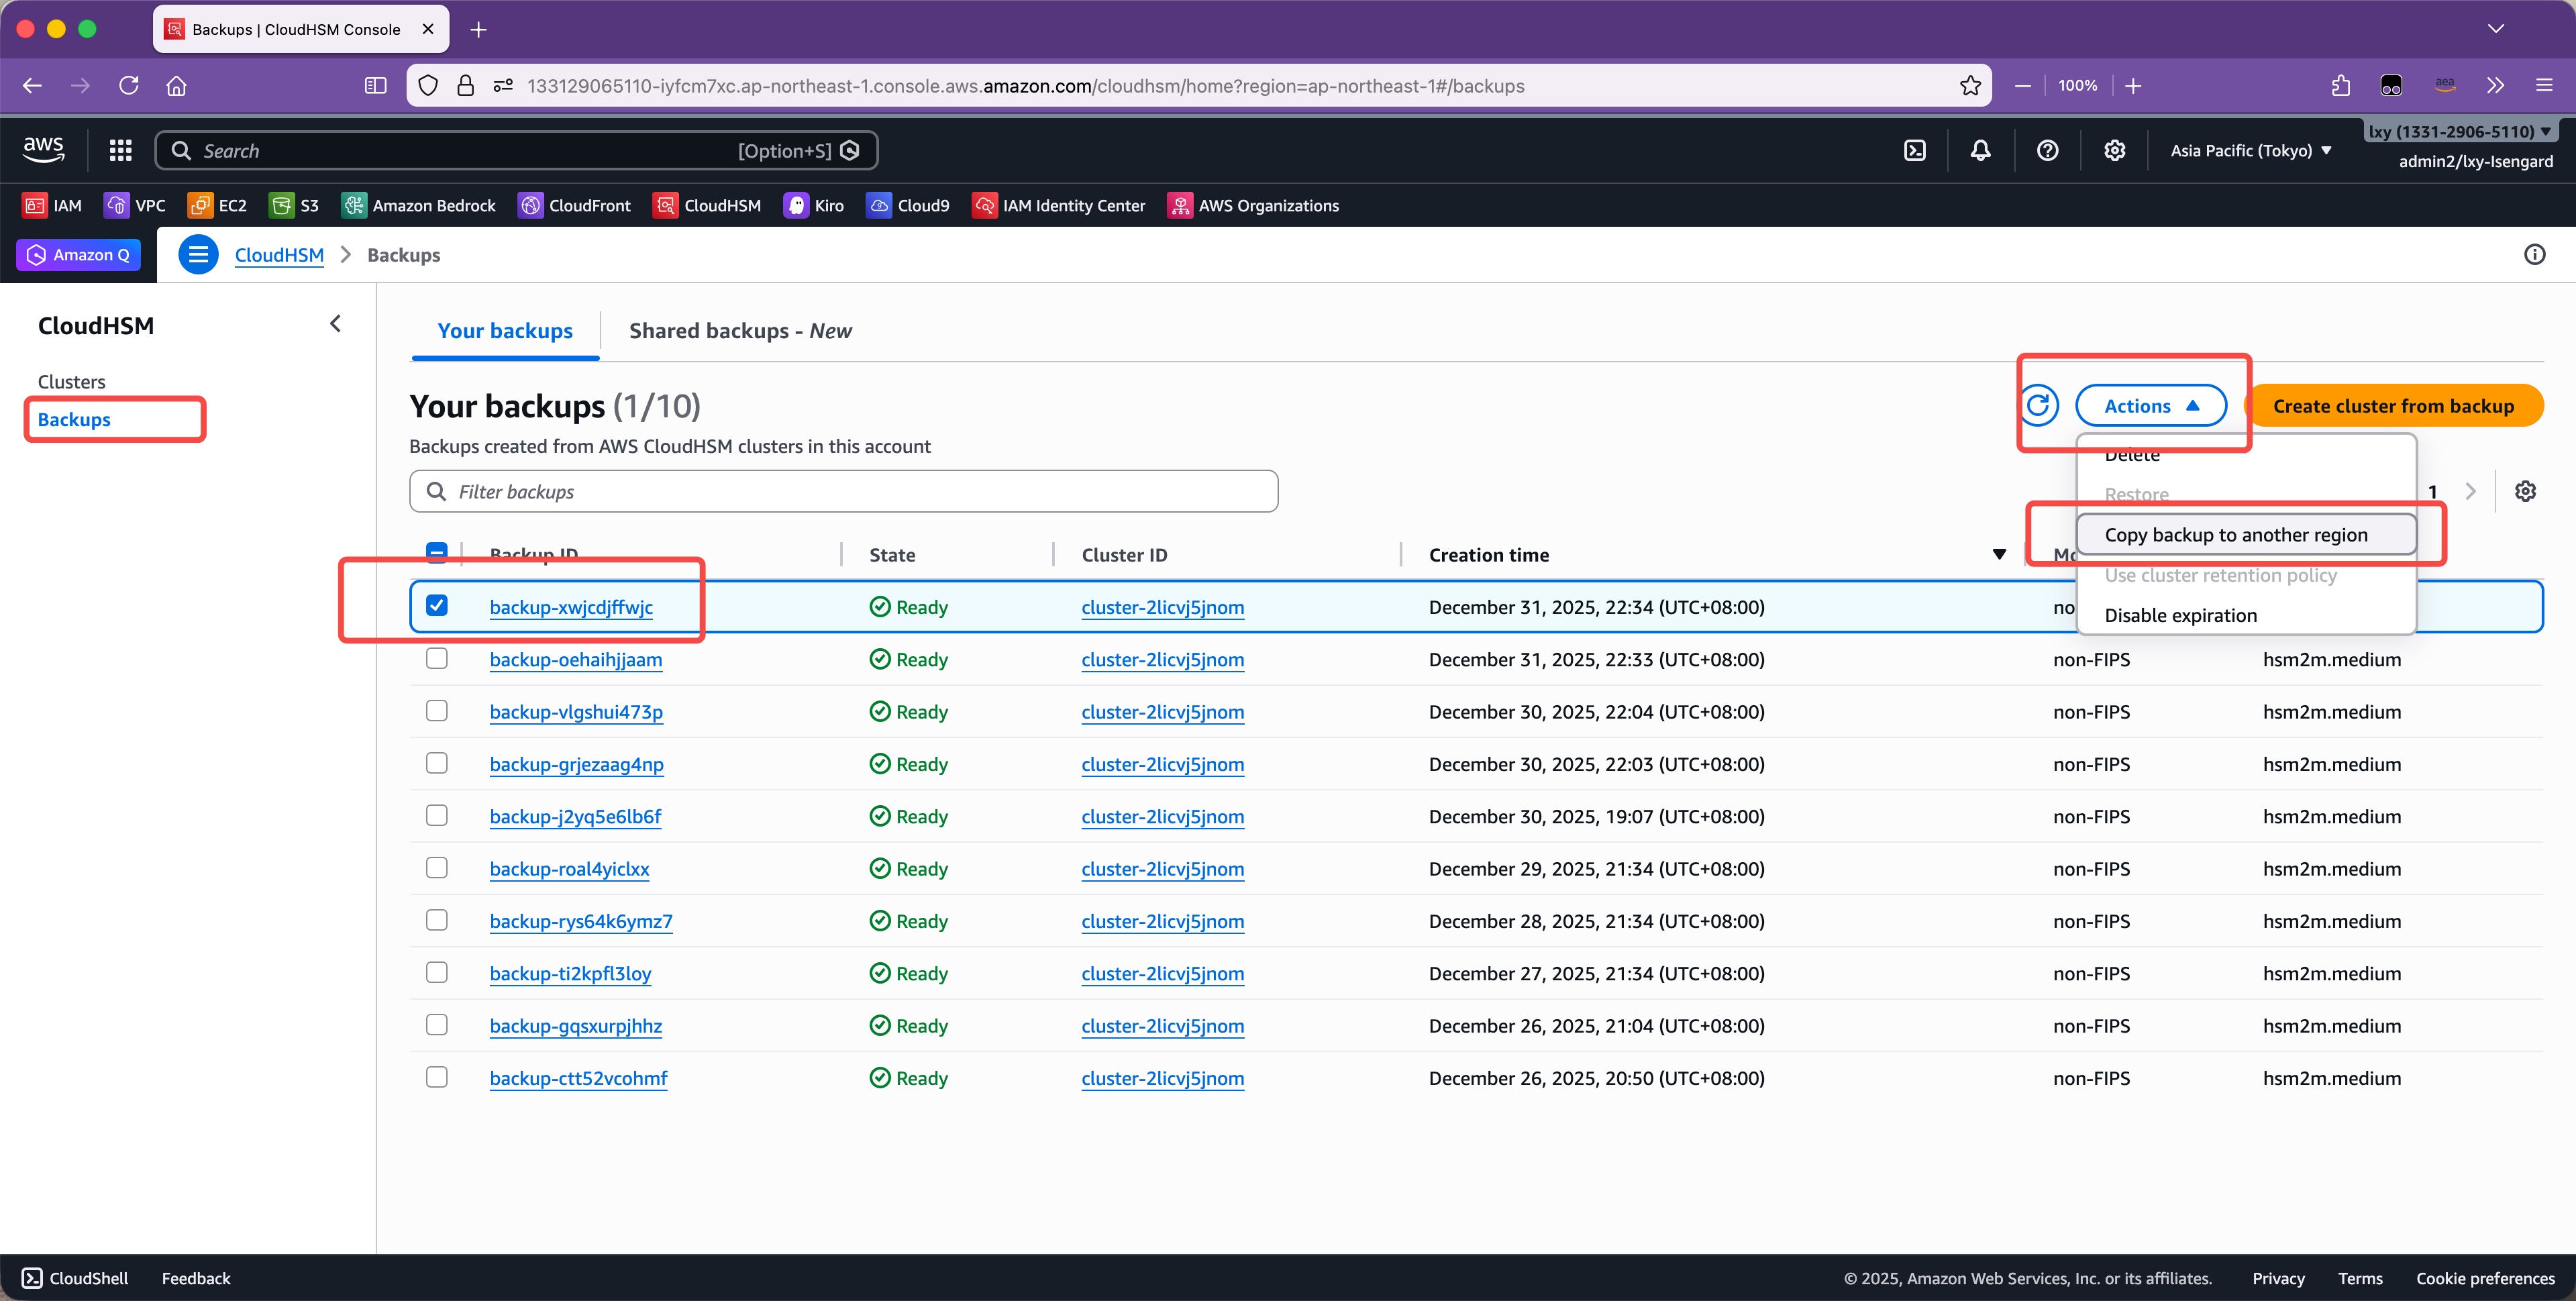Select the backup-oehaihjjaam checkbox
The image size is (2576, 1301).
click(x=437, y=659)
